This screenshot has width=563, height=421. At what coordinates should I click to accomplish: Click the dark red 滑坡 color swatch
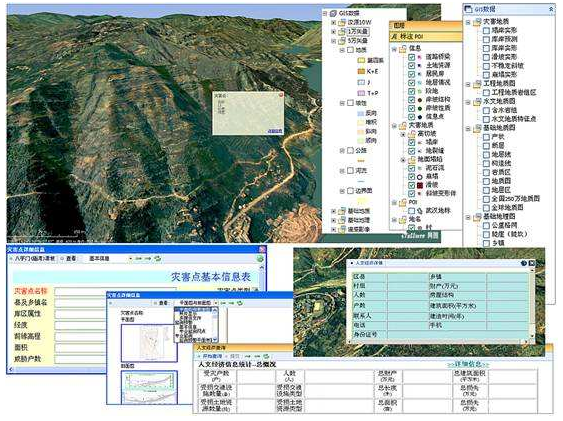pyautogui.click(x=420, y=186)
